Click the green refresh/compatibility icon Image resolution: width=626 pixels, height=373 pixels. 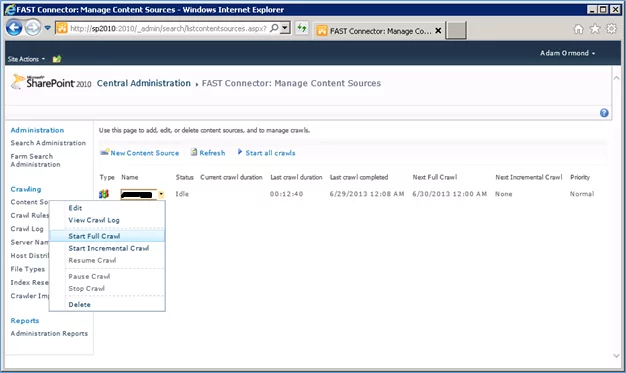pyautogui.click(x=302, y=28)
